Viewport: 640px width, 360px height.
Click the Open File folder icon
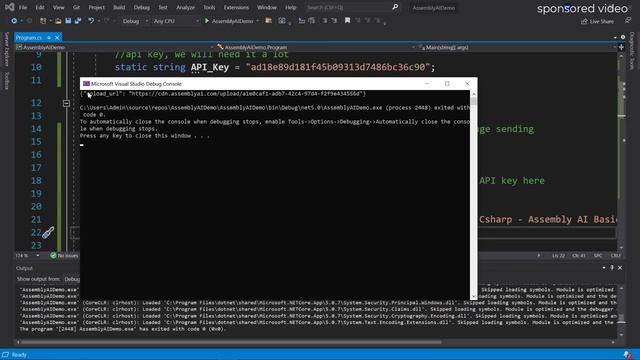58,21
